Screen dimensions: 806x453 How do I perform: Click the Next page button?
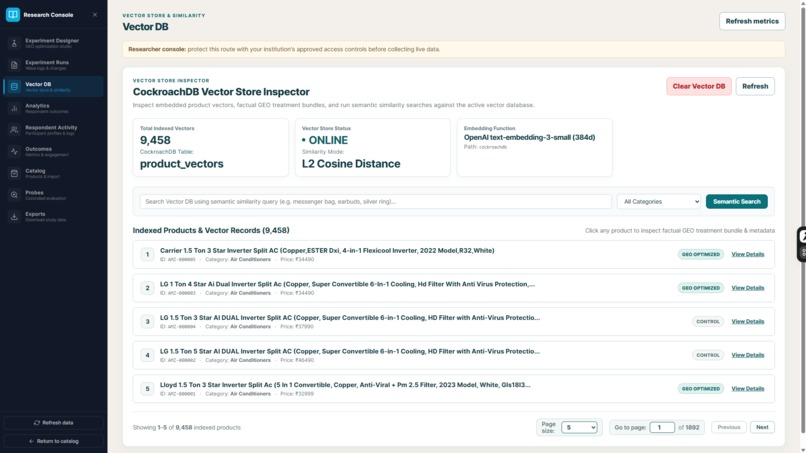(762, 427)
